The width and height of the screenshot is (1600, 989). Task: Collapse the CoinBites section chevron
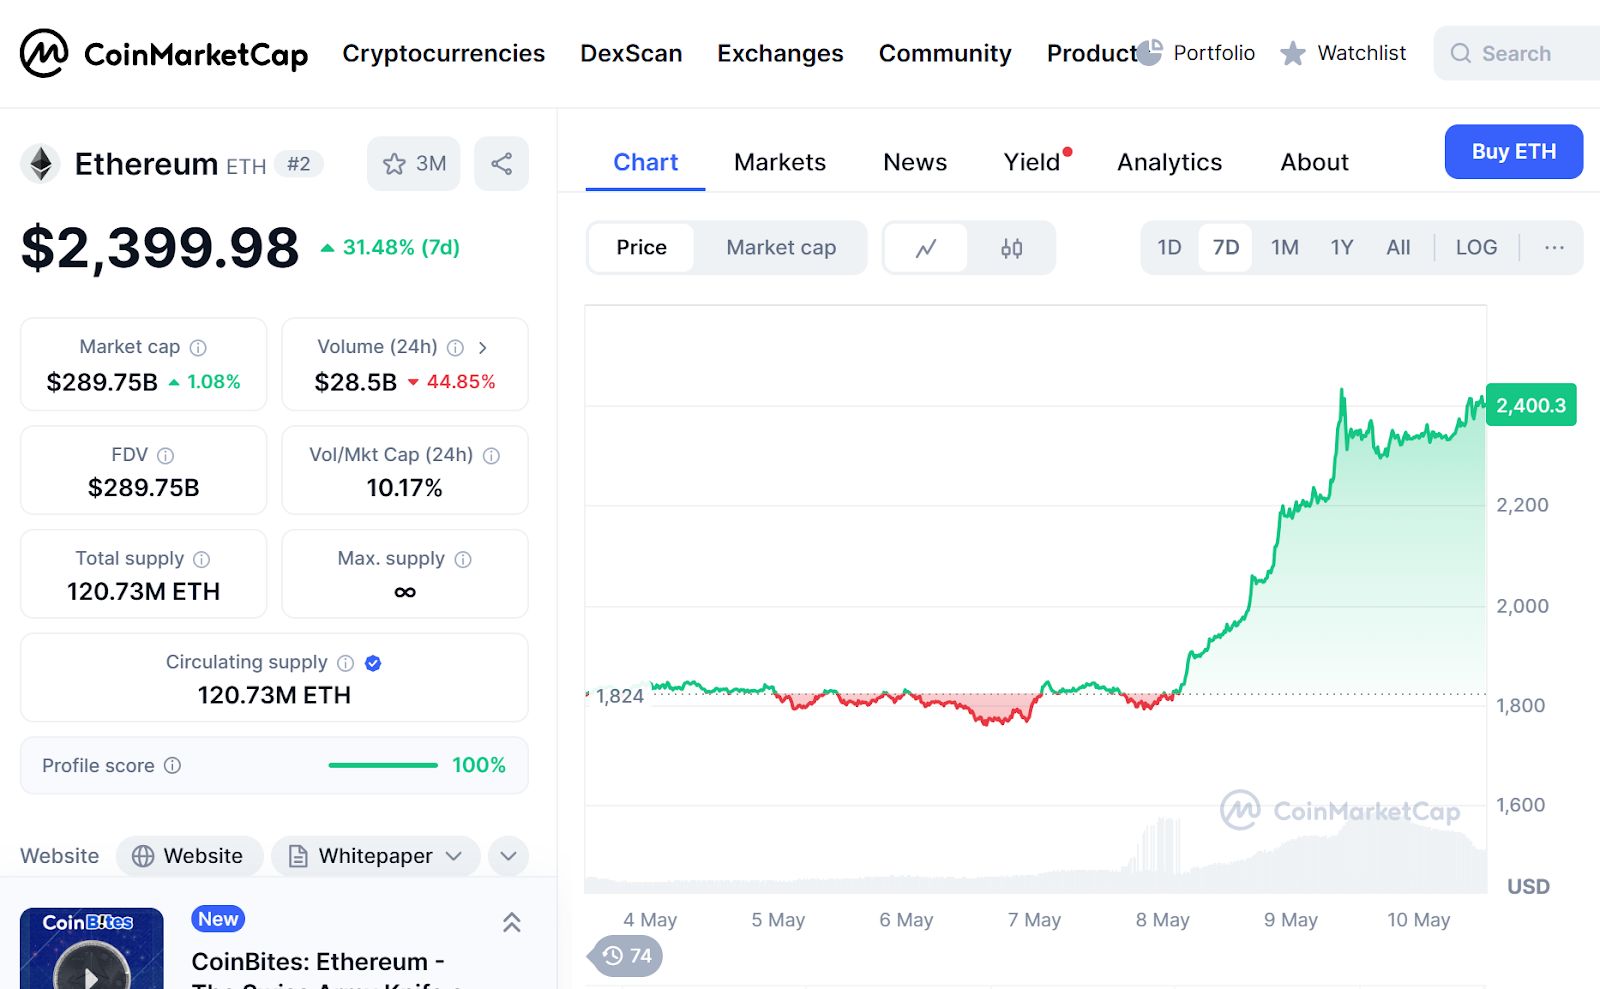(x=511, y=922)
